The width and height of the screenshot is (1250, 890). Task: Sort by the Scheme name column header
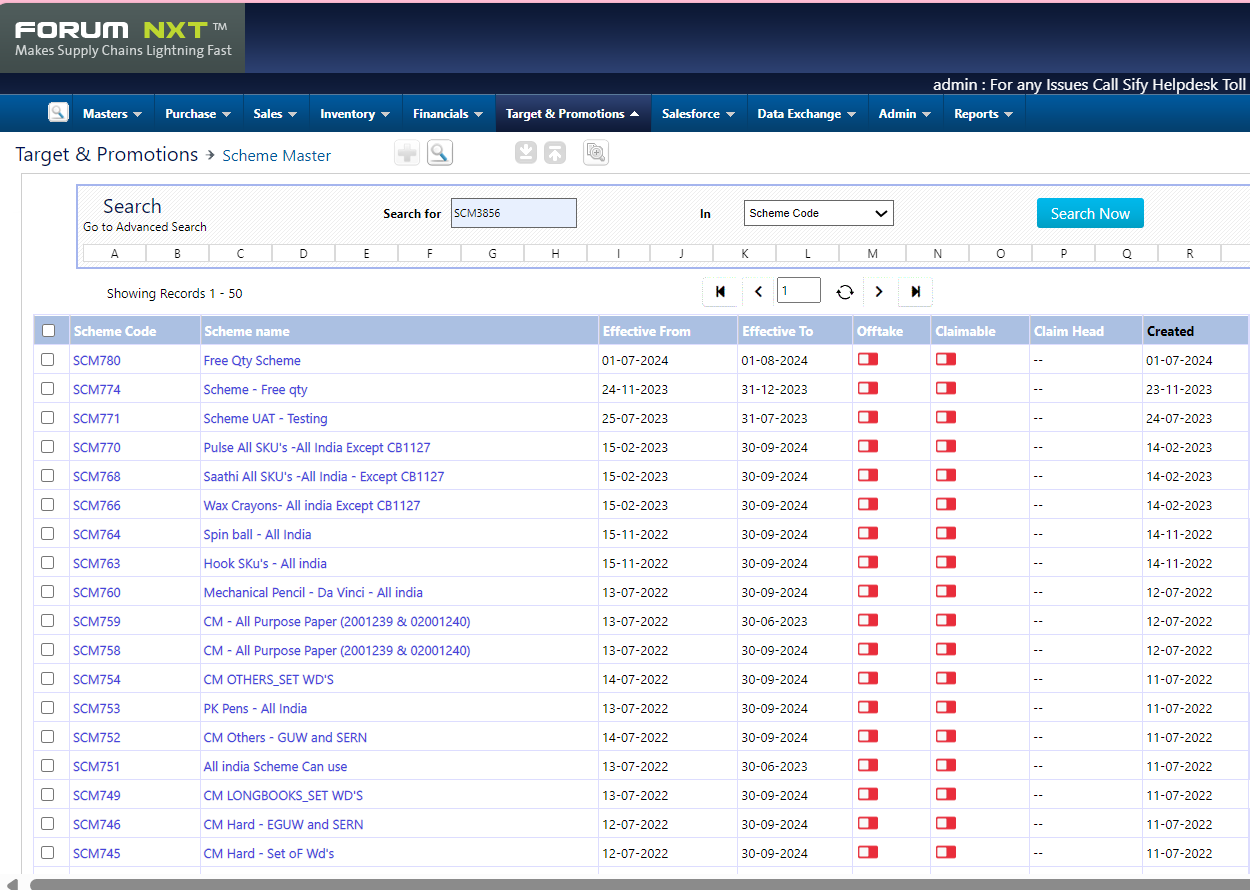[246, 331]
